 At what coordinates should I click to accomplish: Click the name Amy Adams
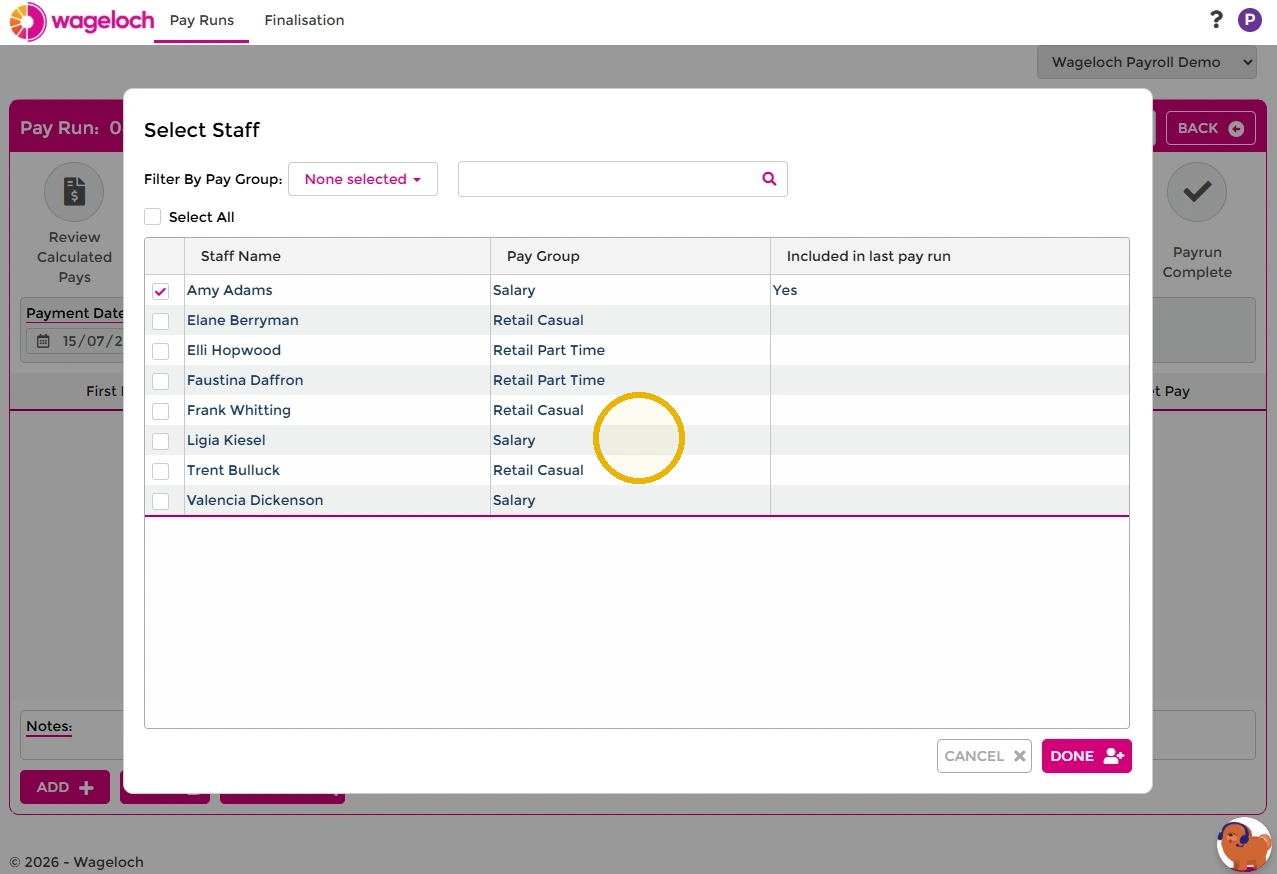[229, 290]
